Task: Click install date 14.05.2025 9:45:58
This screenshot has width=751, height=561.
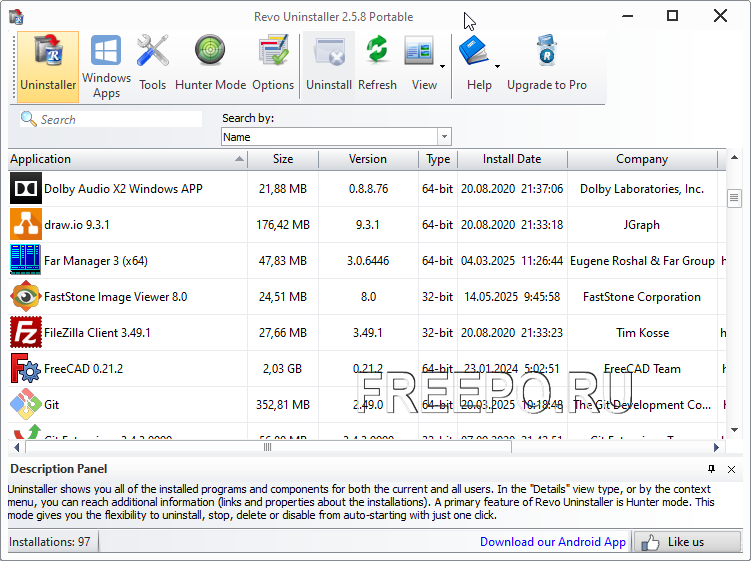Action: tap(512, 297)
